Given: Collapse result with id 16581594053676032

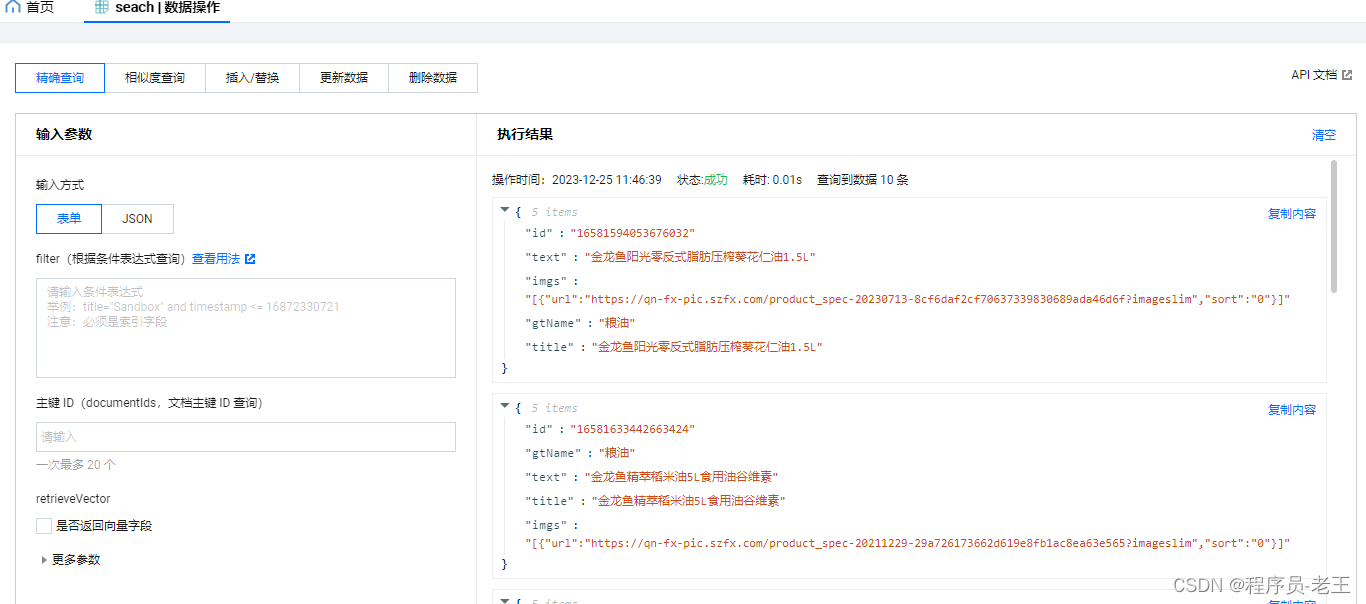Looking at the screenshot, I should pos(505,211).
